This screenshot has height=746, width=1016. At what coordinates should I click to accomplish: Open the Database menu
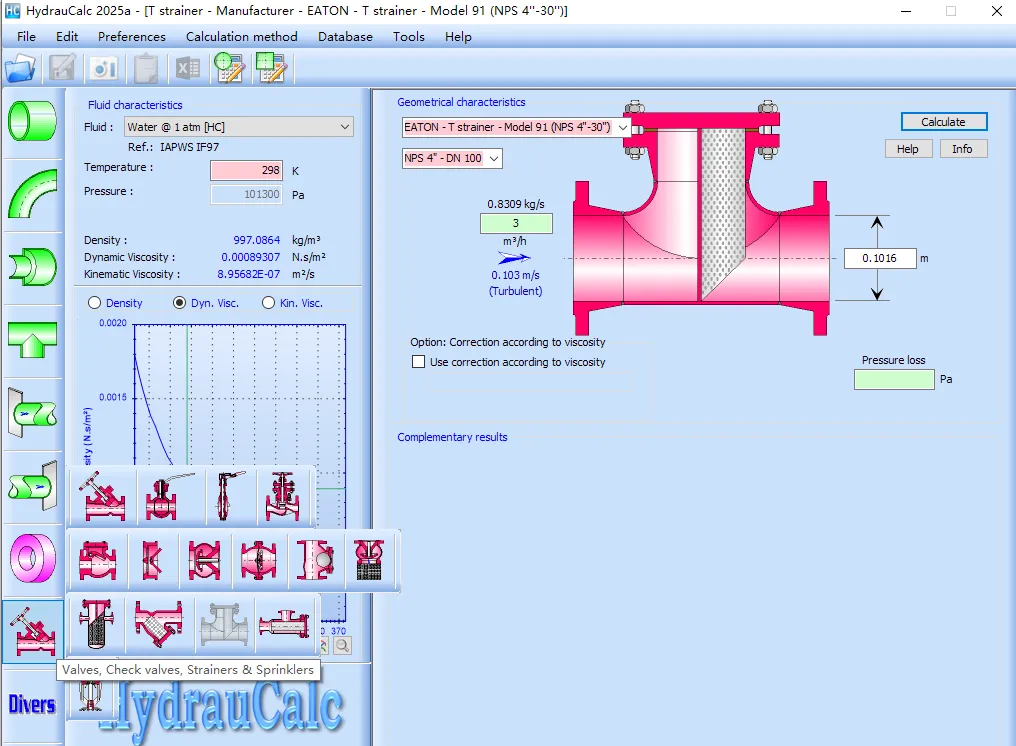point(345,36)
